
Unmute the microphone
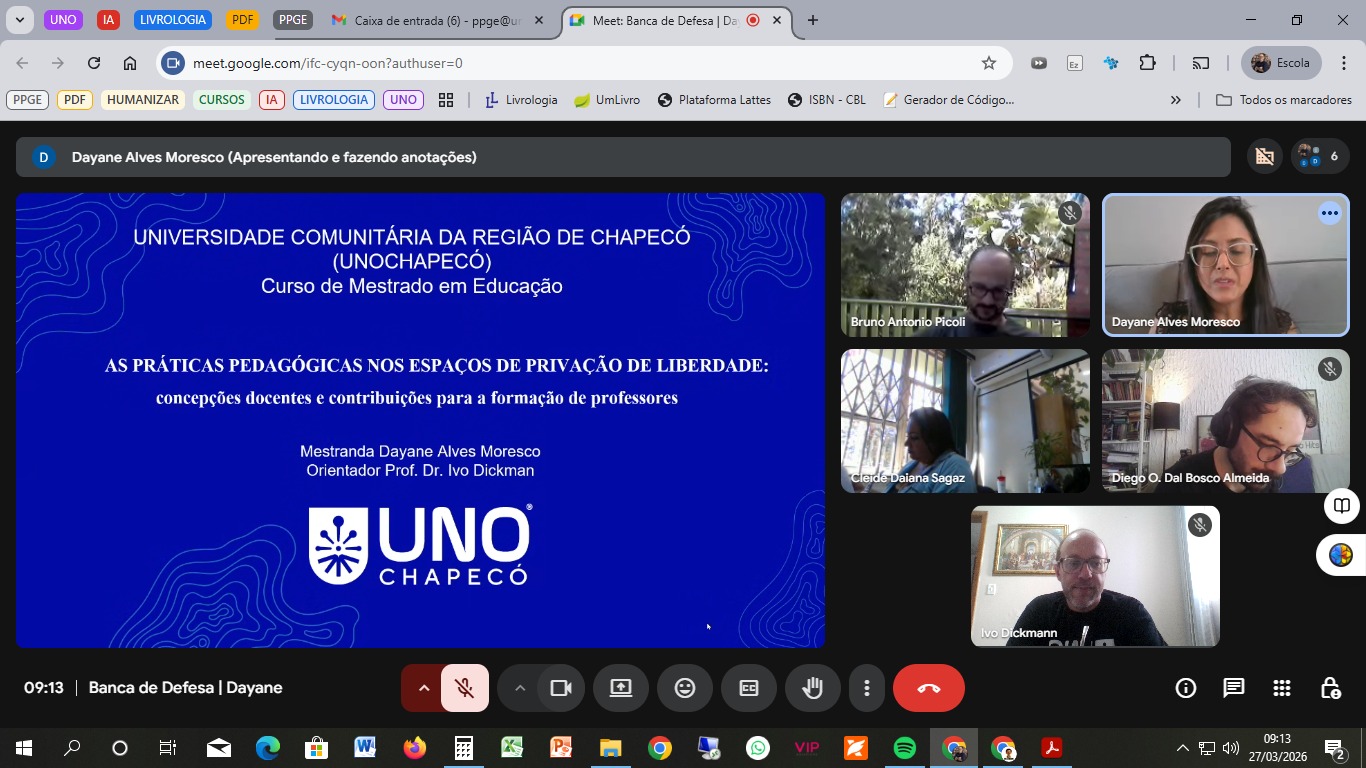tap(464, 688)
